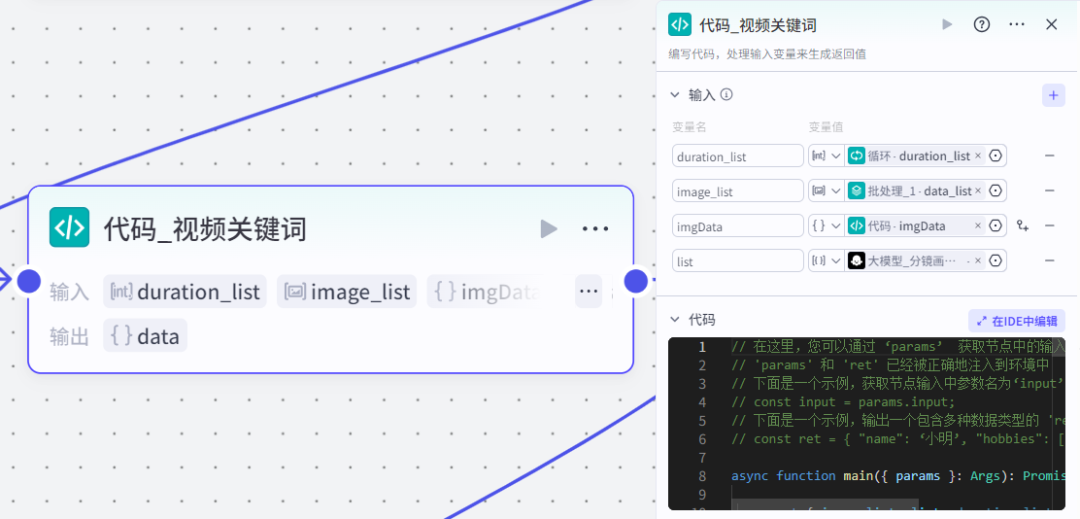Click the description text 编写代码，处理输入变量来生成返回值
Screen dimensions: 1080x519
[x=767, y=54]
